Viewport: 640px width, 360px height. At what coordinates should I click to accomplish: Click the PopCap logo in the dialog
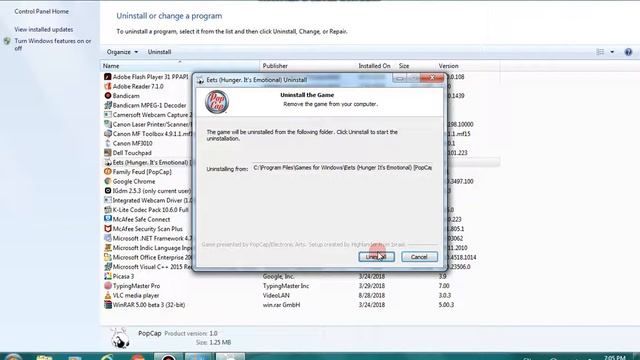[217, 102]
